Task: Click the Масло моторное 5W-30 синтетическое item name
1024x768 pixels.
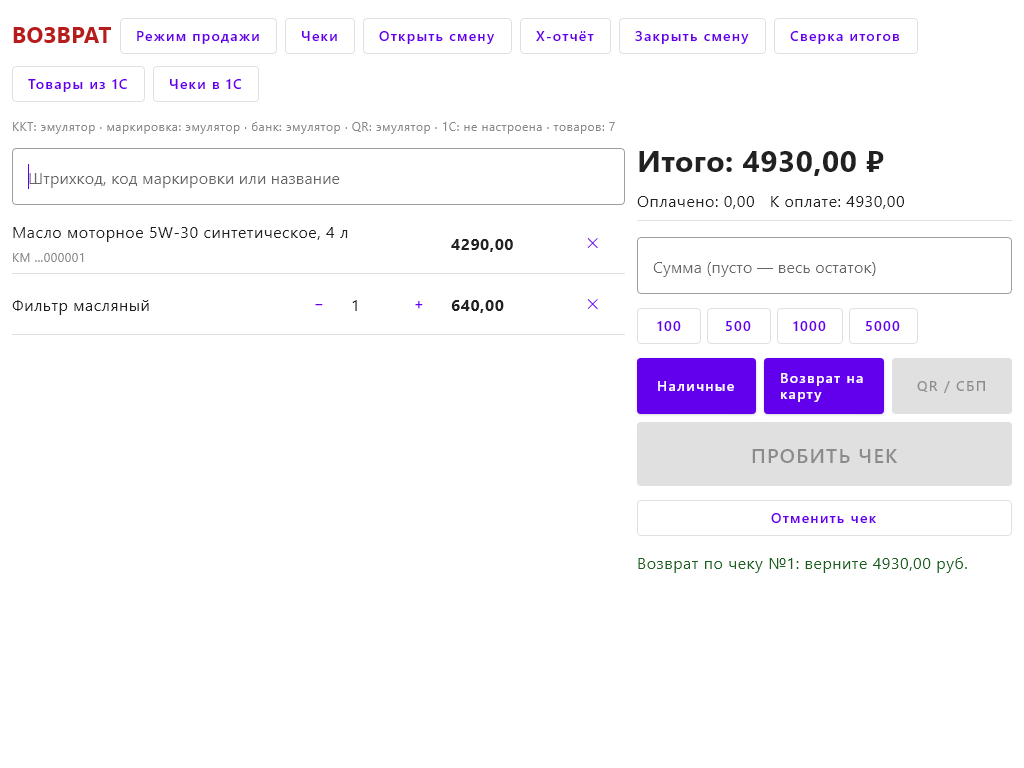Action: (x=180, y=232)
